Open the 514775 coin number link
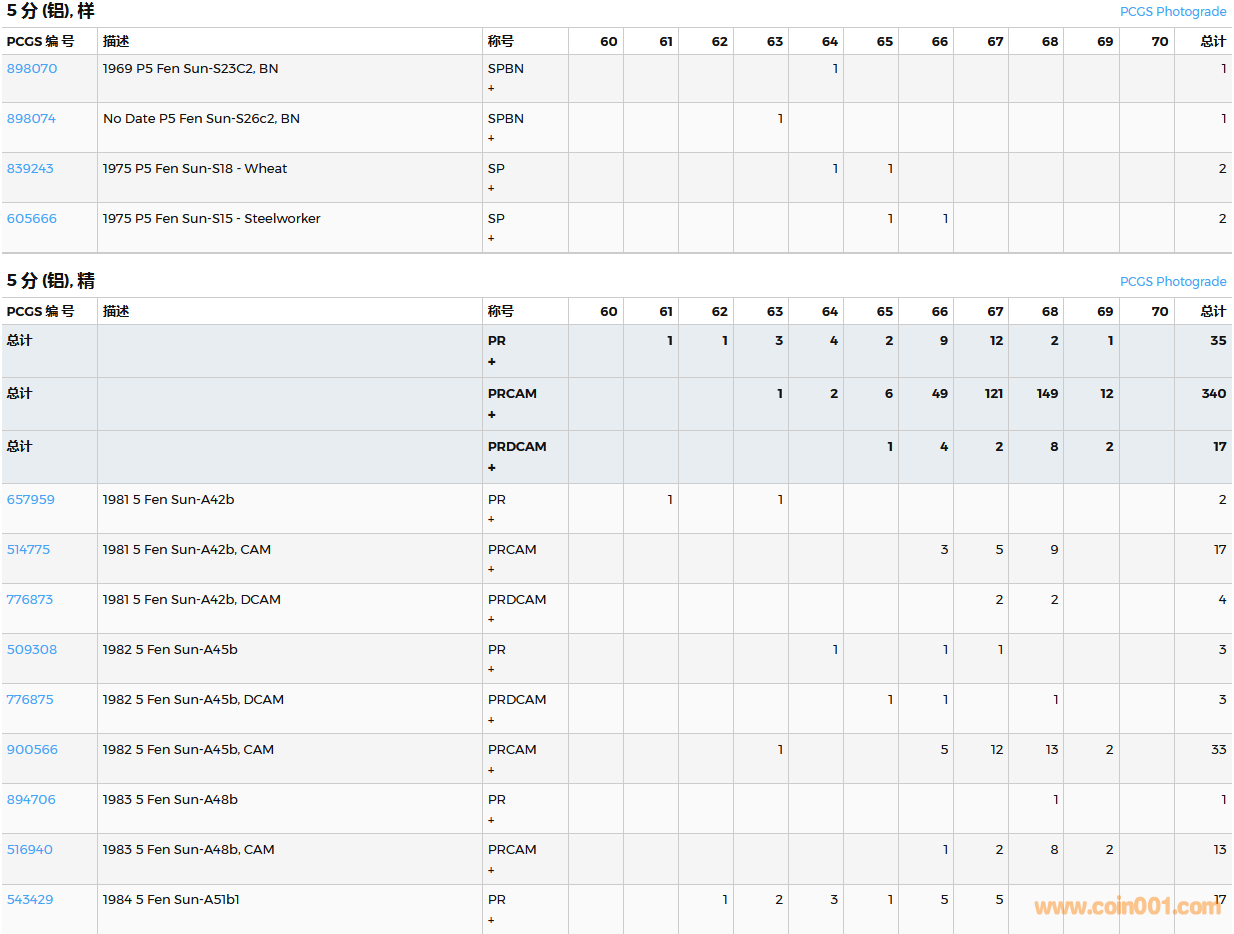 [x=29, y=550]
